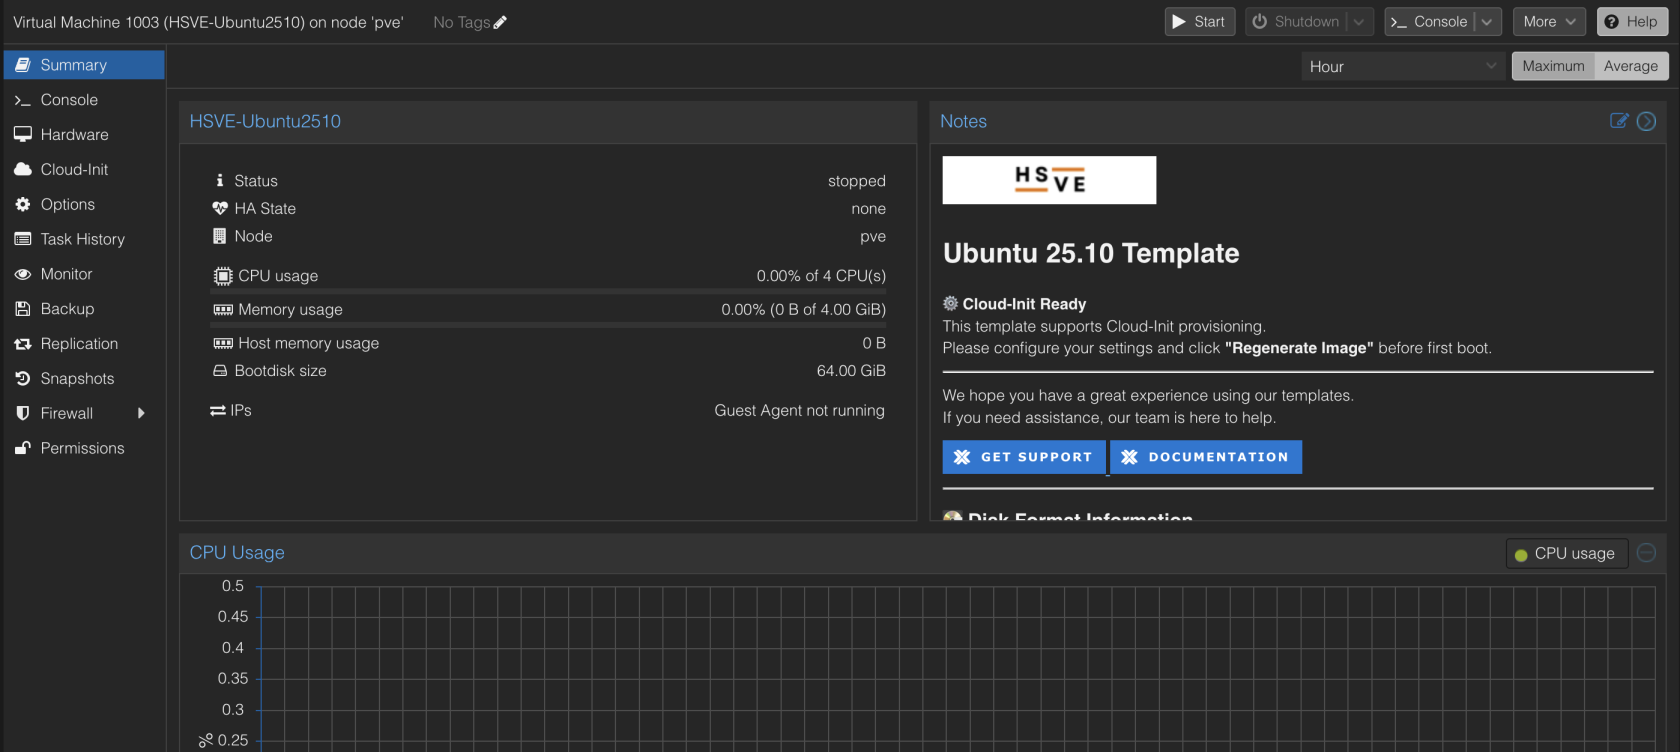
Task: Click the IPs exchange arrows icon
Action: pyautogui.click(x=218, y=410)
